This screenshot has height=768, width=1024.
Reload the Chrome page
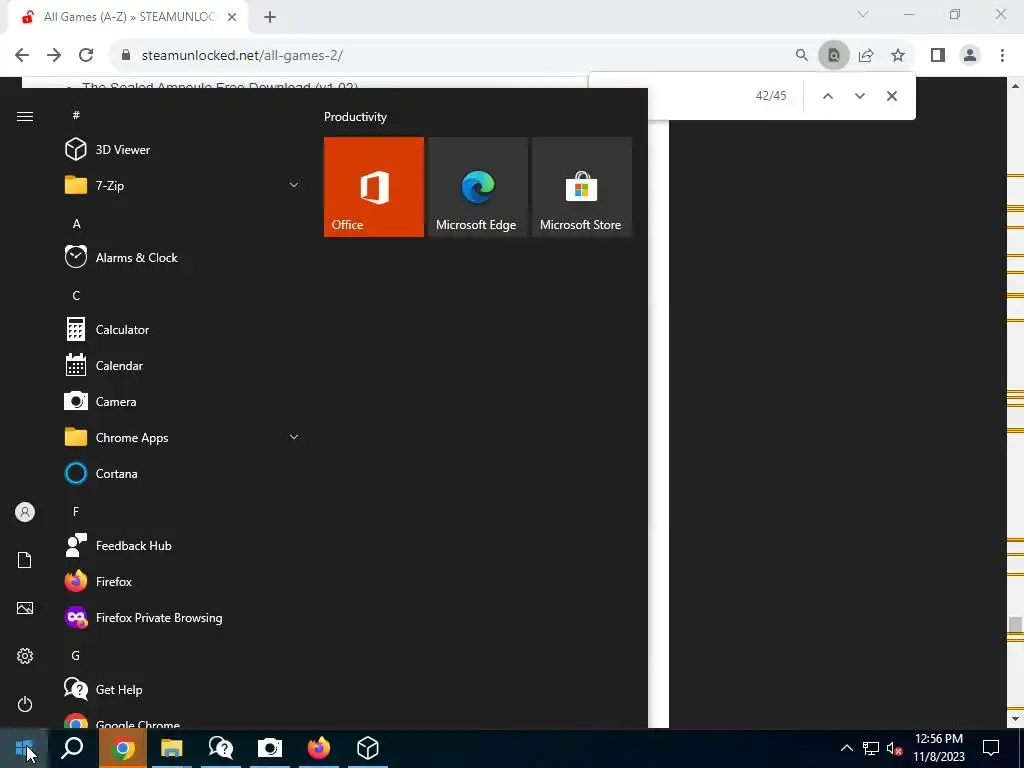[x=86, y=55]
